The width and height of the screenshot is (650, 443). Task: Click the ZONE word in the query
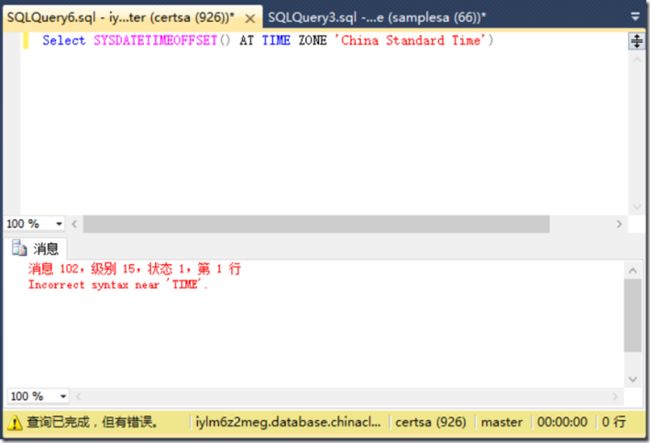click(313, 41)
